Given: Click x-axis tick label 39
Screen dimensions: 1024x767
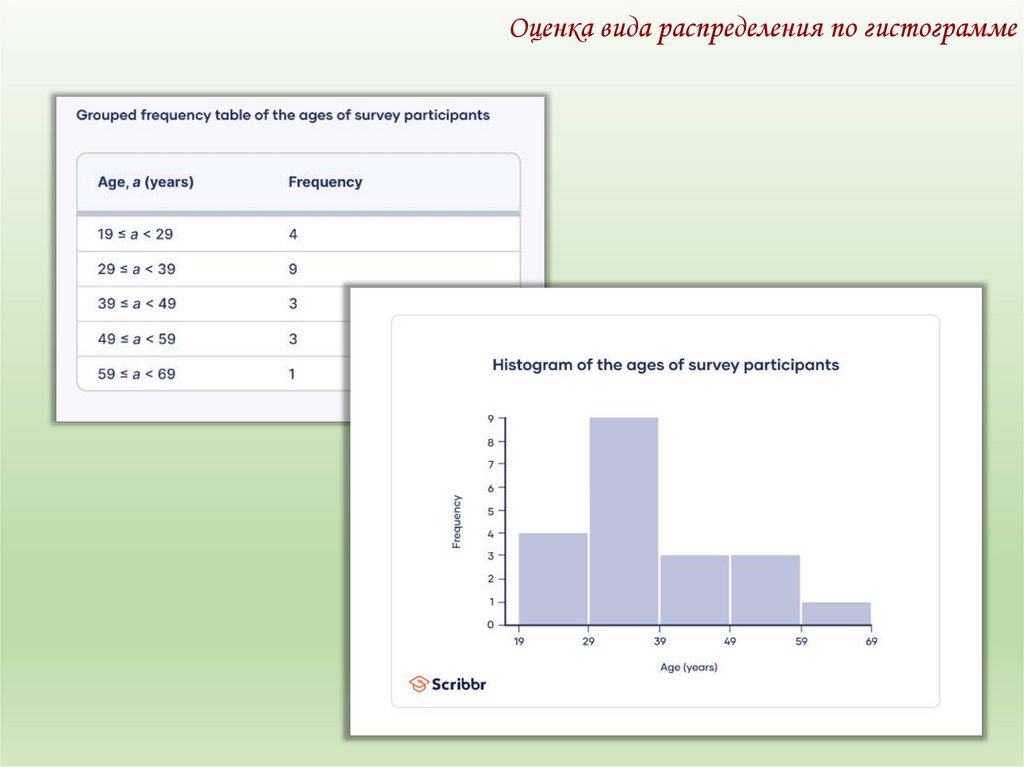Looking at the screenshot, I should pyautogui.click(x=660, y=642).
